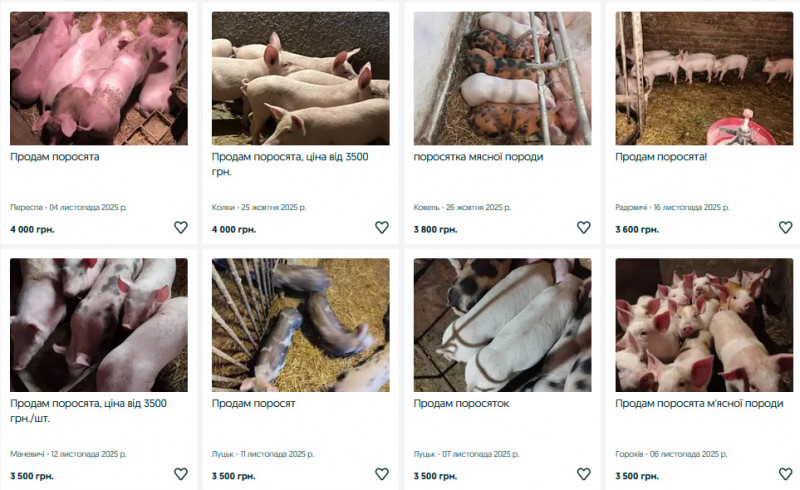Viewport: 800px width, 490px height.
Task: Add Луцьк 07 листопада listing to favorites
Action: [x=584, y=474]
